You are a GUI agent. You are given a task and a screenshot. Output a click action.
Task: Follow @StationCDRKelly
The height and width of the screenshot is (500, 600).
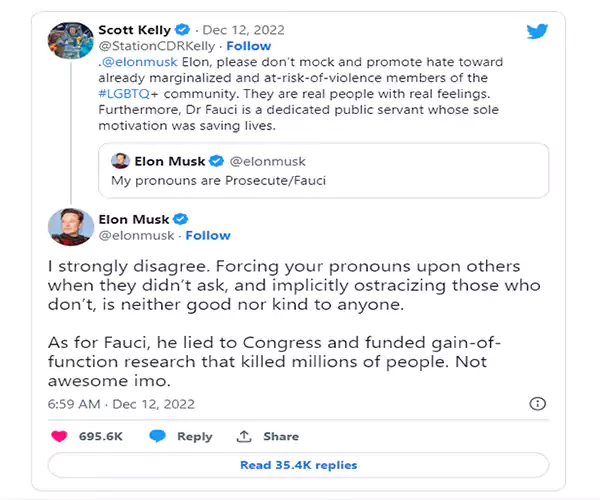coord(248,46)
